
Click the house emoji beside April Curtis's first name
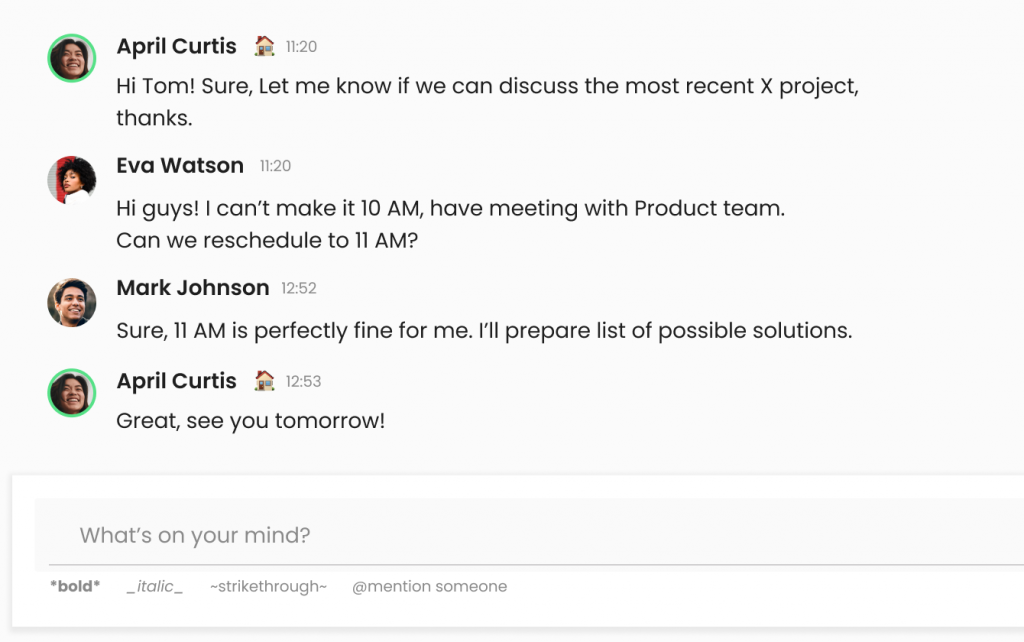click(x=266, y=45)
